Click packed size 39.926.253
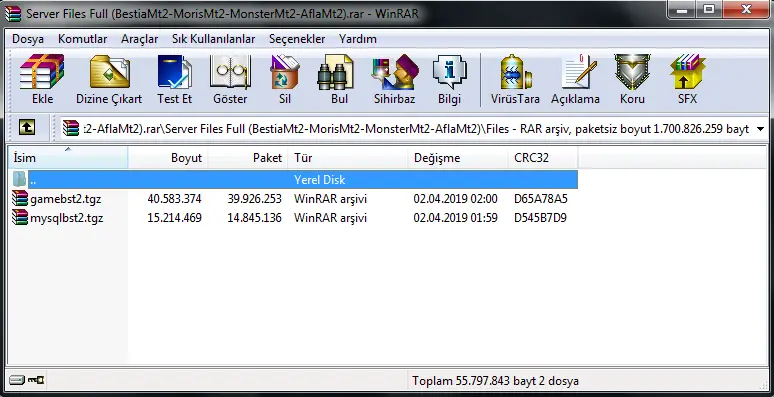The width and height of the screenshot is (774, 397). point(254,198)
